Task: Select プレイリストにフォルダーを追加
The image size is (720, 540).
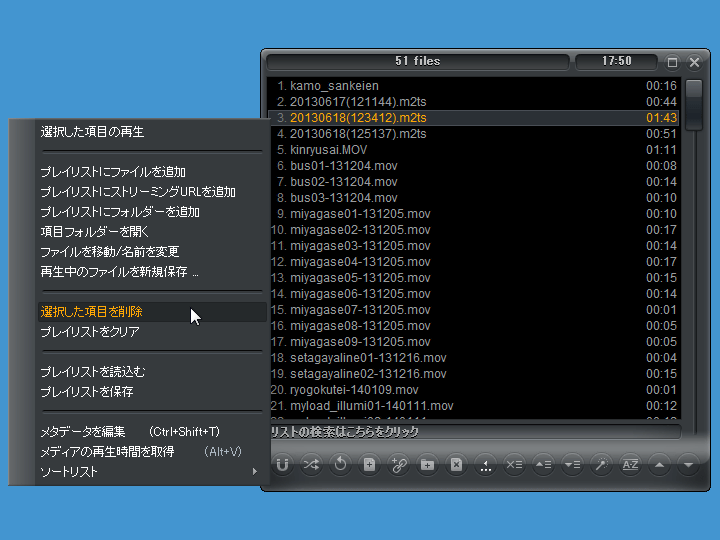Action: click(152, 212)
